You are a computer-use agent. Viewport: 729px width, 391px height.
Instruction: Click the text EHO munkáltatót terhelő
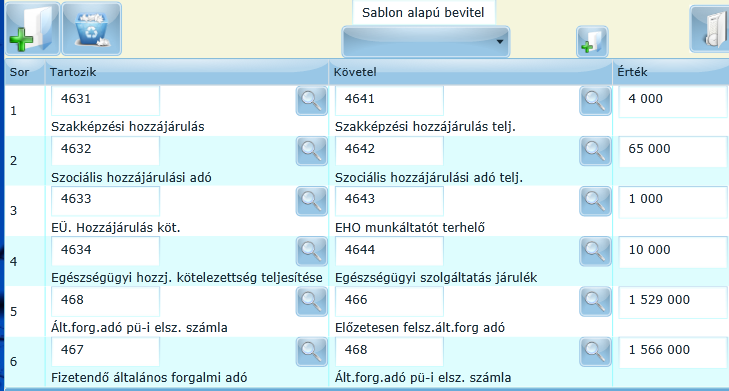(410, 228)
